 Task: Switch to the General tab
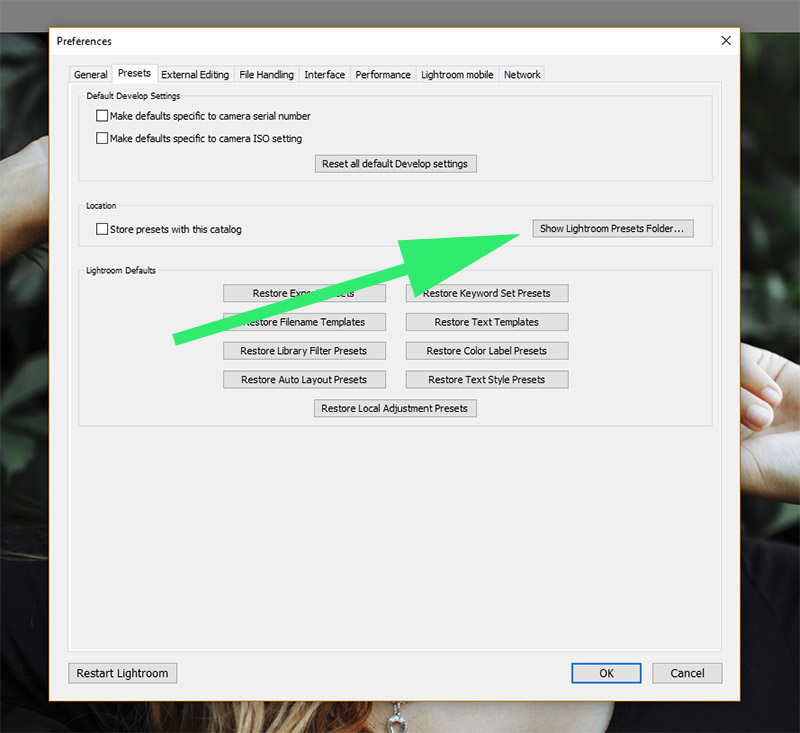(90, 74)
